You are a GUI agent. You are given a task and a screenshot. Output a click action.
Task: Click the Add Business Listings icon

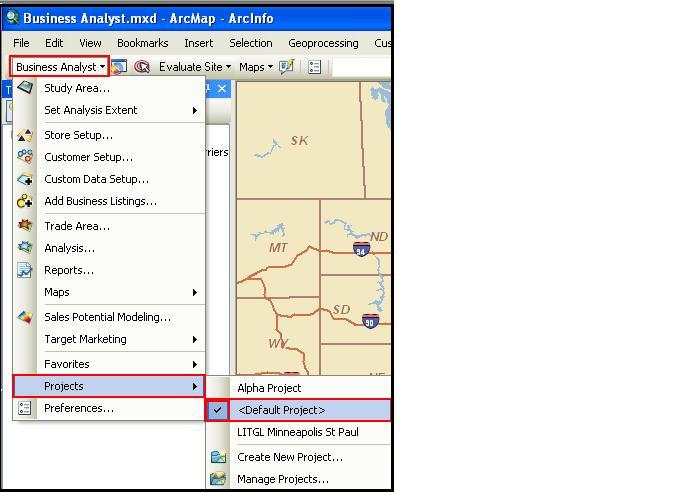click(x=25, y=201)
